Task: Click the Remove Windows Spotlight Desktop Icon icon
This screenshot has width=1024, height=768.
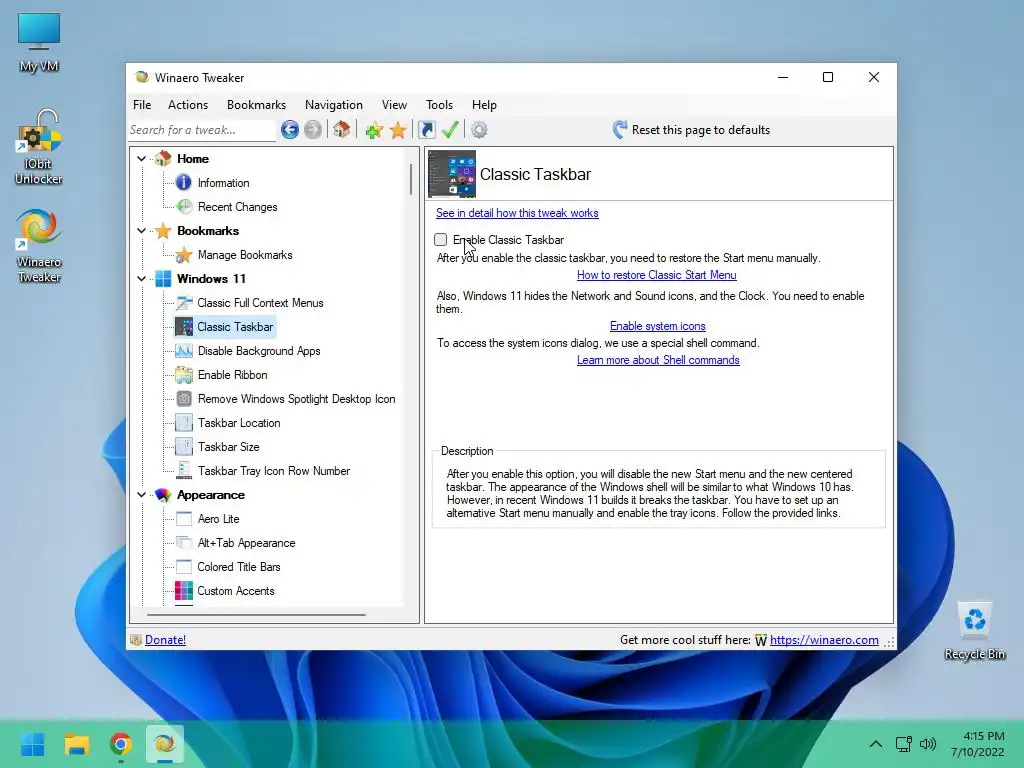Action: (184, 399)
